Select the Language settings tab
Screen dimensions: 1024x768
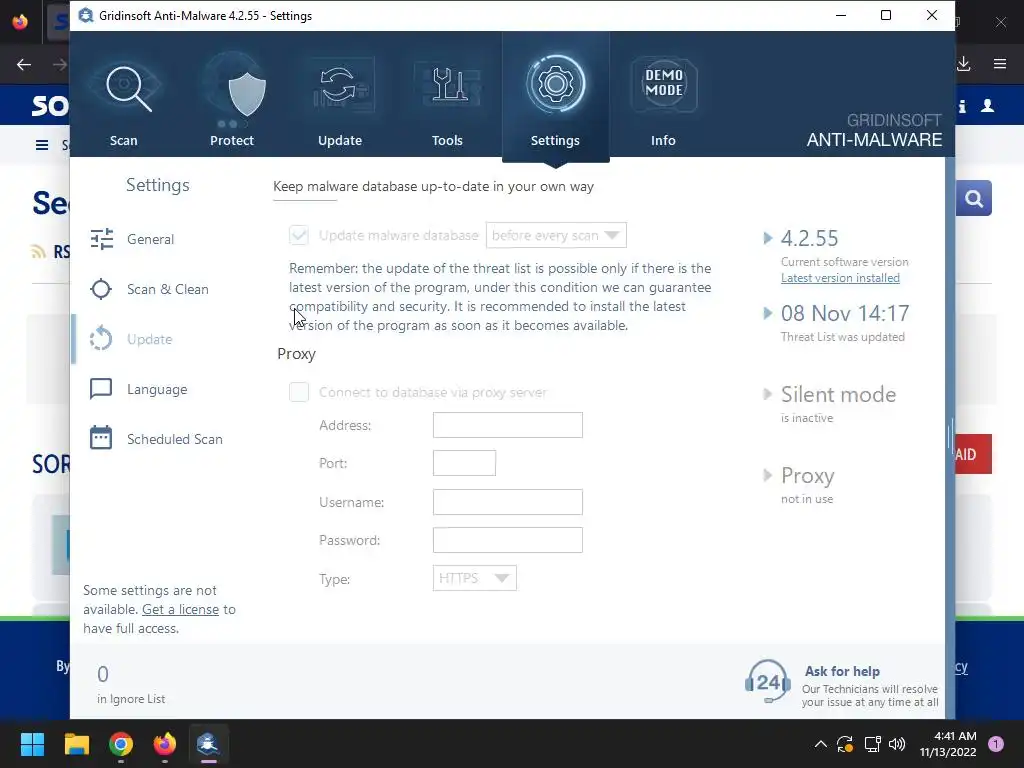pos(155,389)
